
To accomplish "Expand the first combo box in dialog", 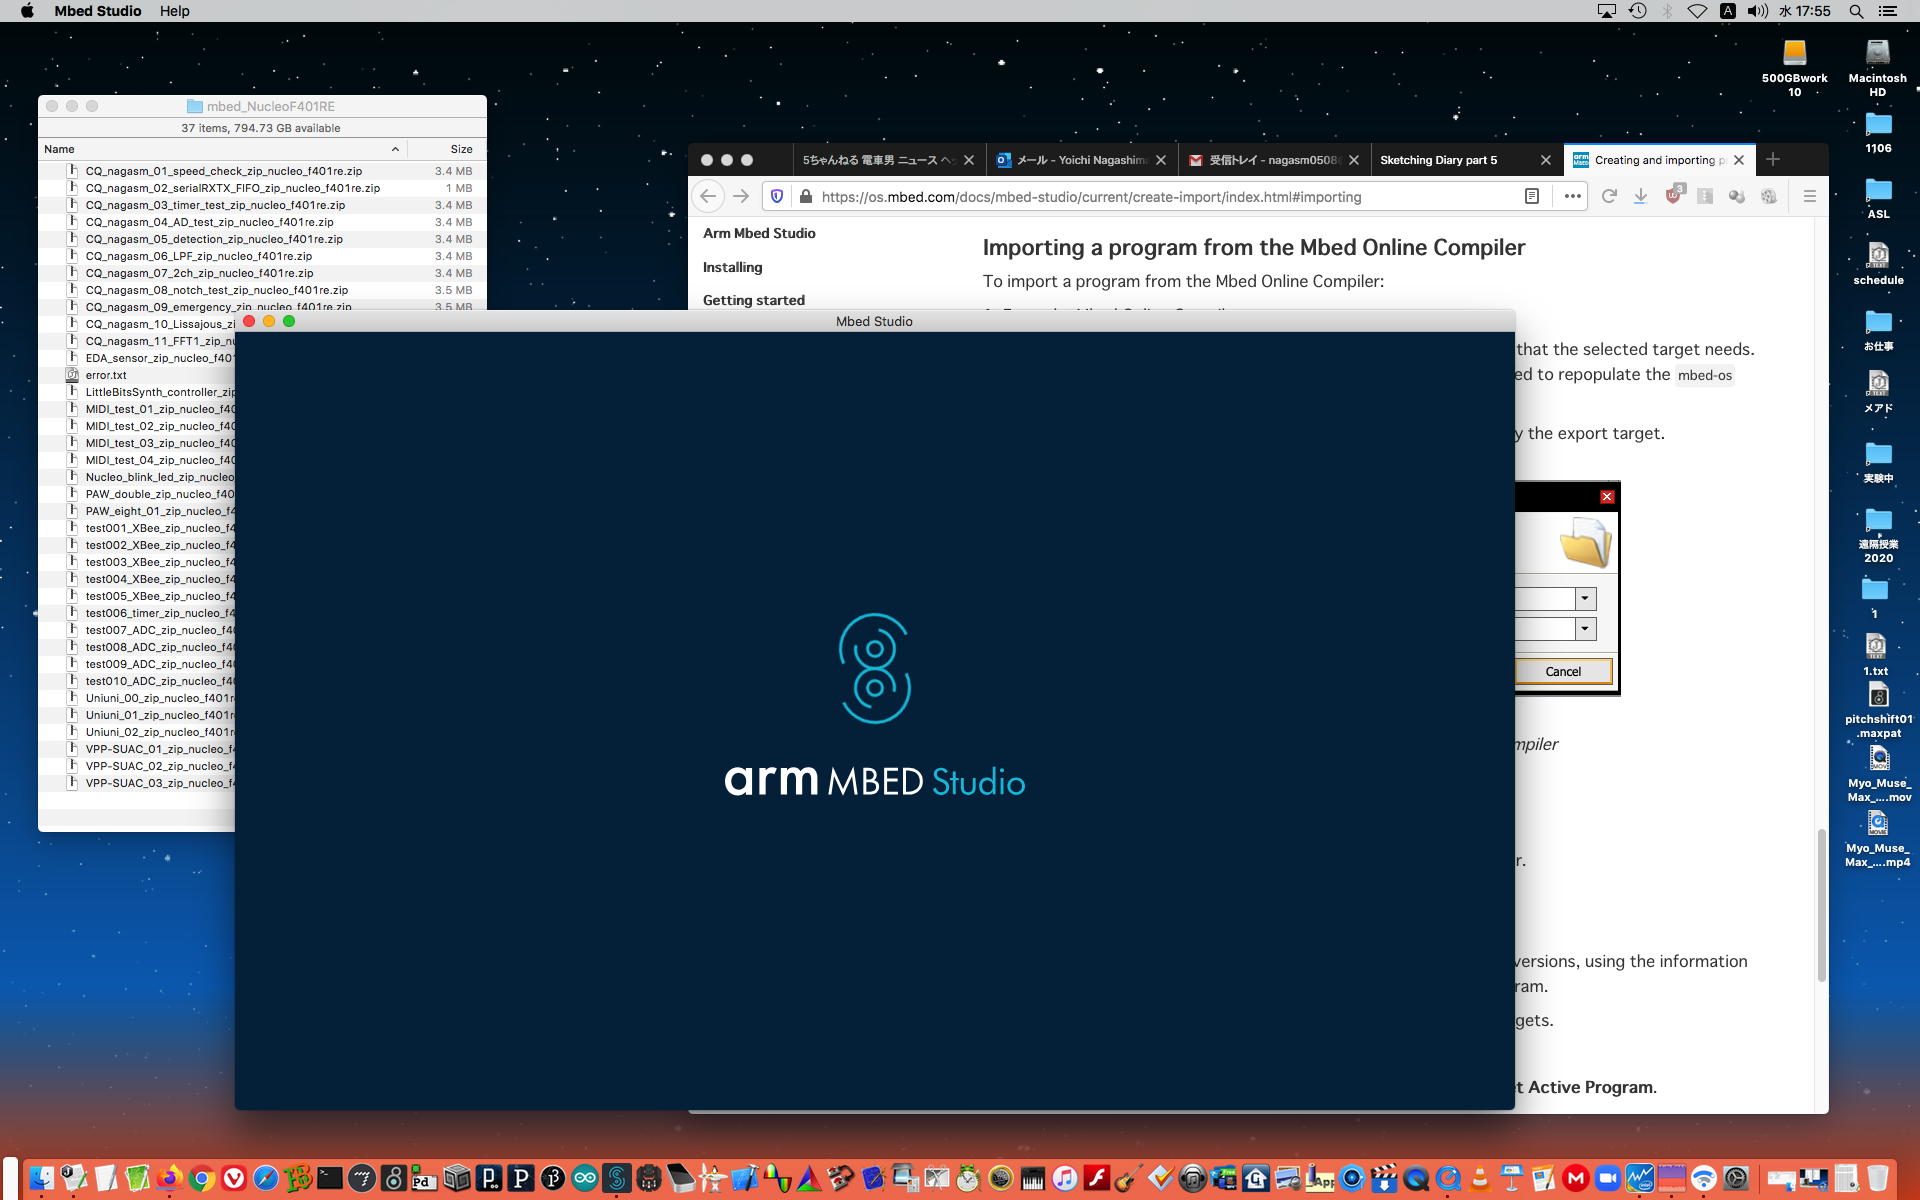I will point(1585,598).
